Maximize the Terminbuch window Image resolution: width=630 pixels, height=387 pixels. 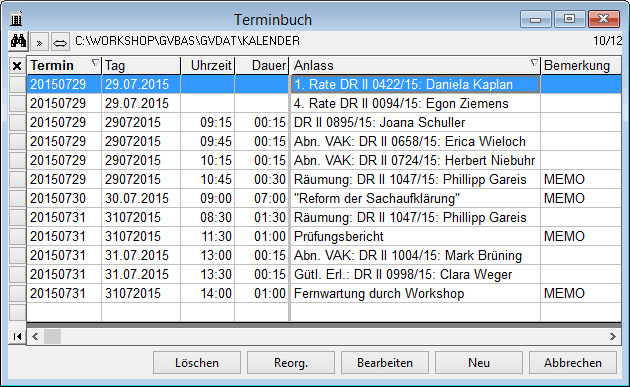tap(569, 18)
